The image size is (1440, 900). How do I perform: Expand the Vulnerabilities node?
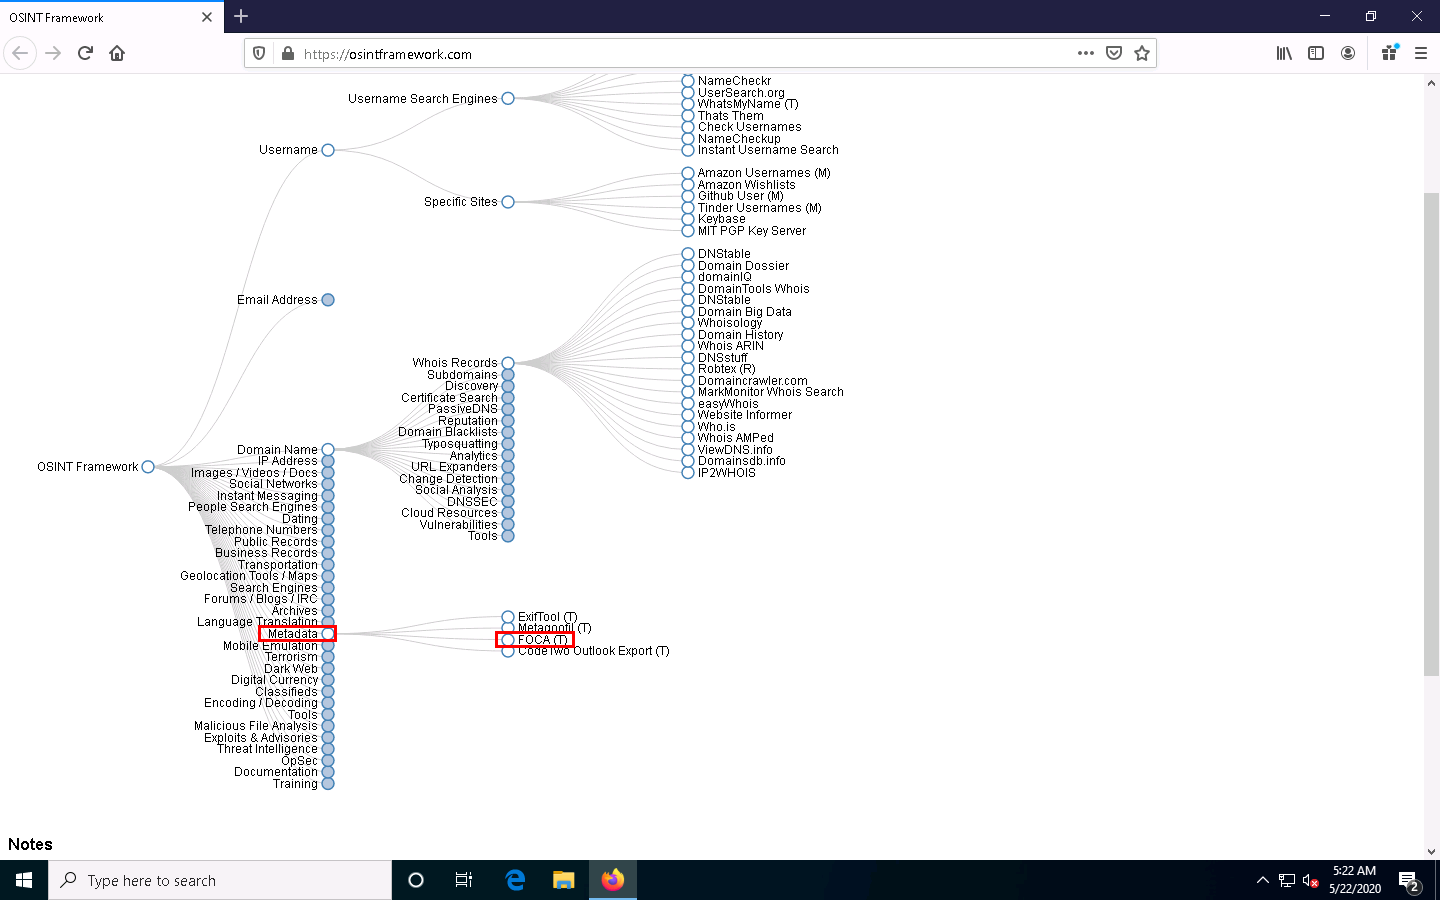tap(508, 525)
